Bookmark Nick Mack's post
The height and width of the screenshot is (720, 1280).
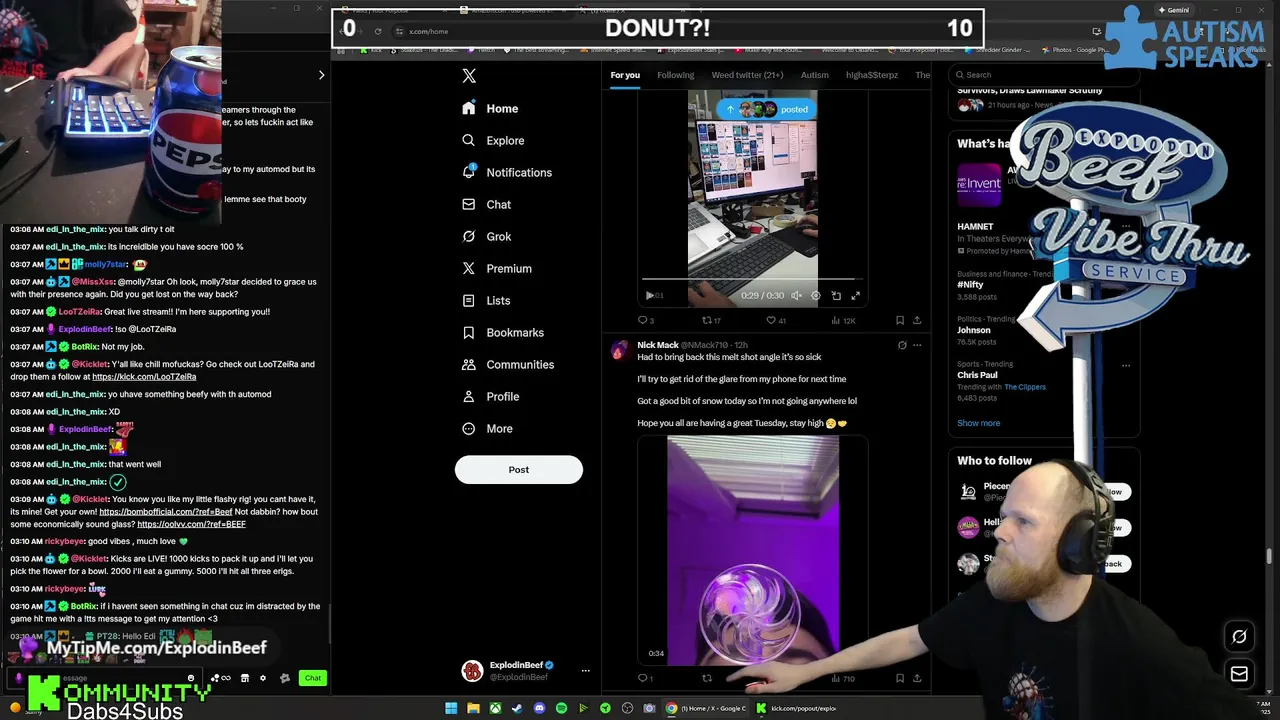(900, 678)
